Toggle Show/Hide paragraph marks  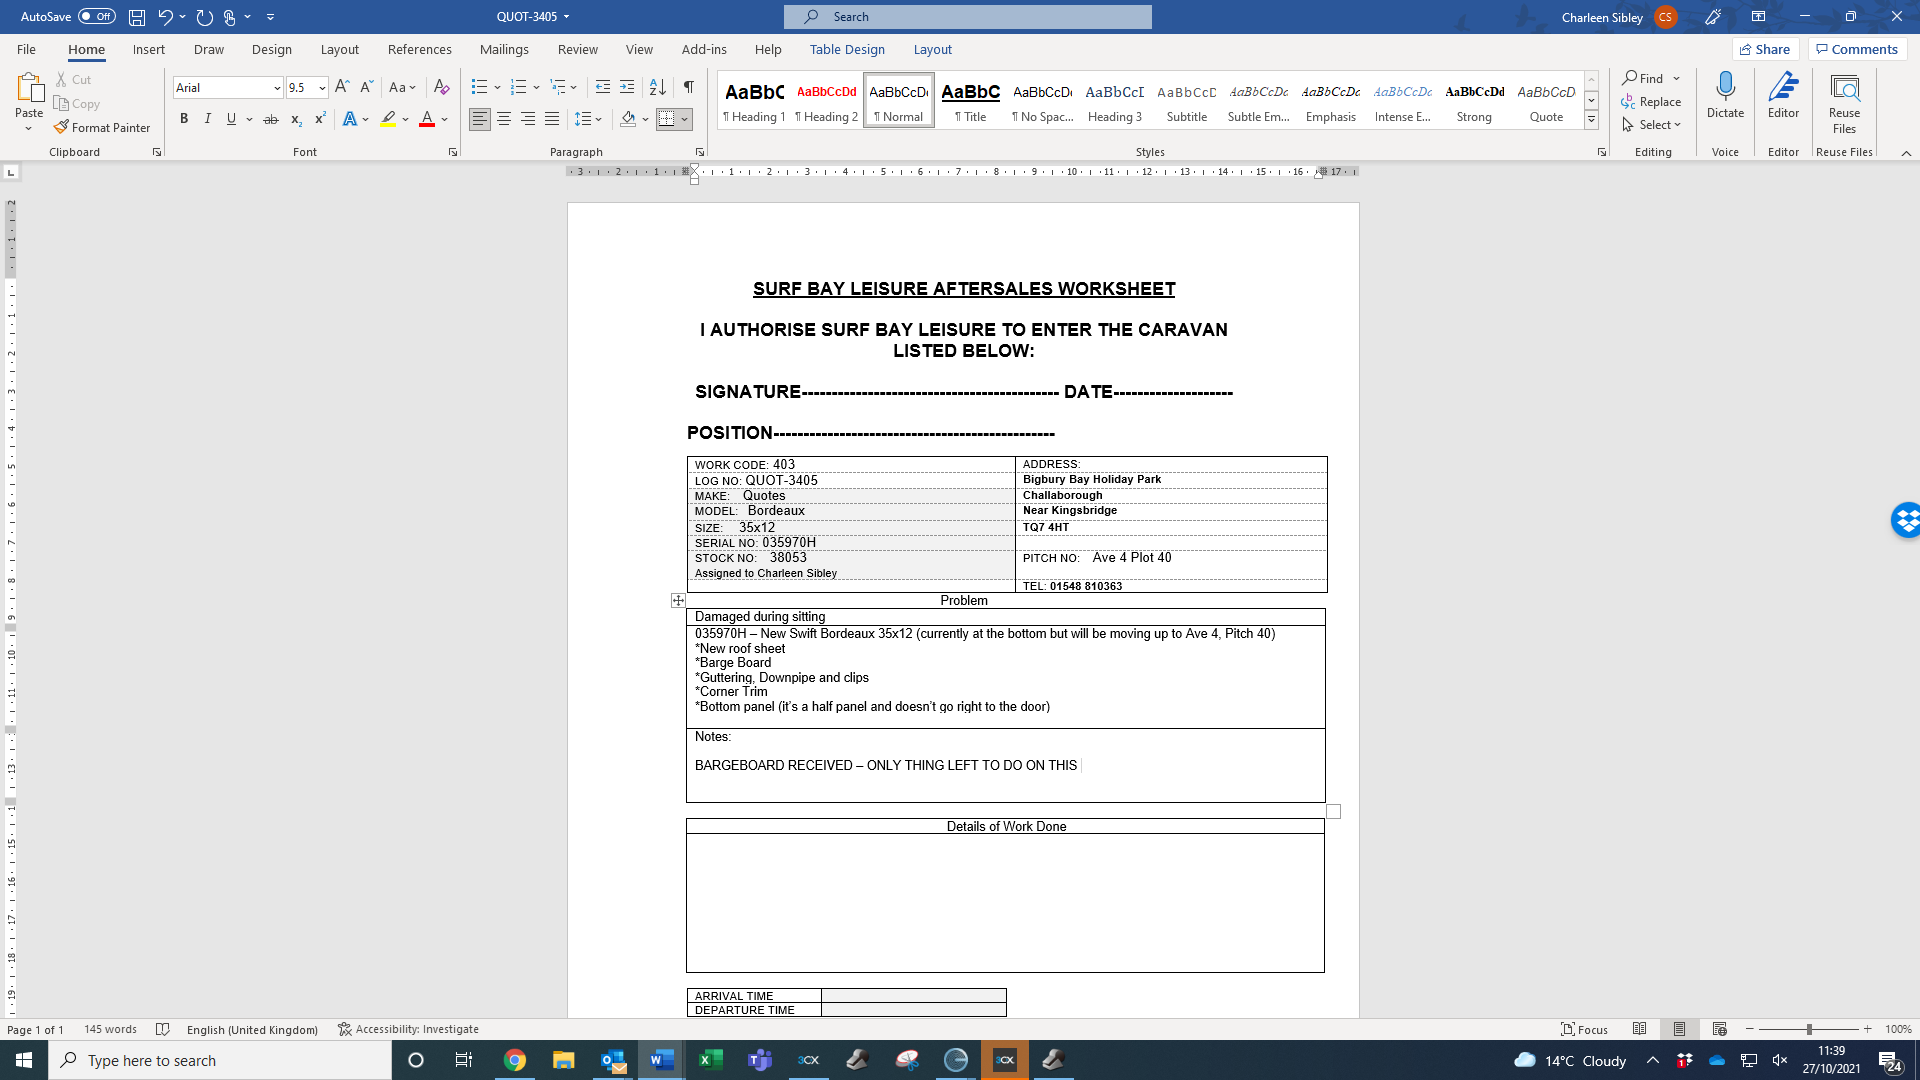(688, 87)
